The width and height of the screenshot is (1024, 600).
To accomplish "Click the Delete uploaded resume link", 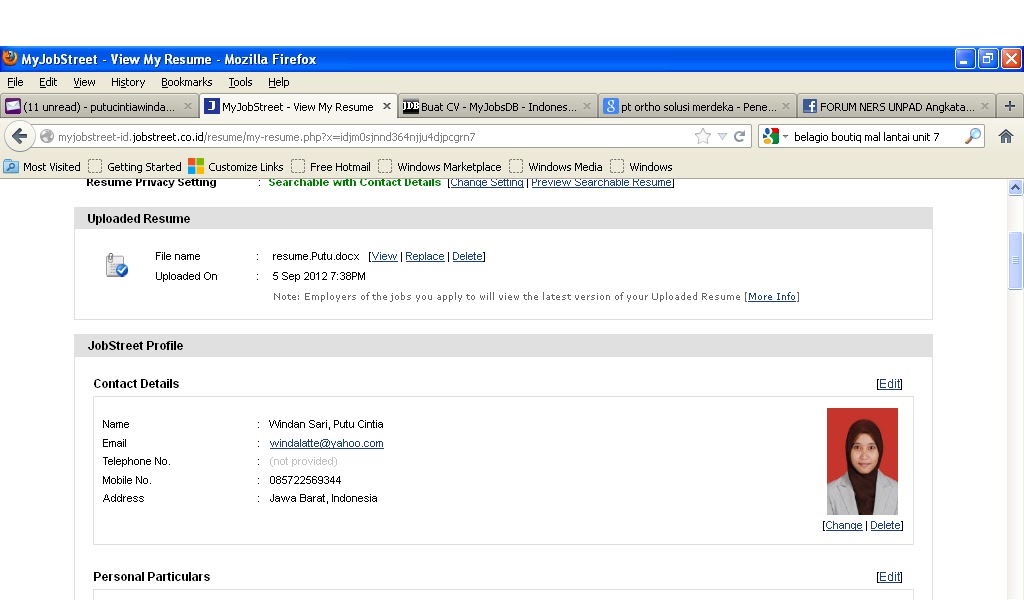I will [x=467, y=256].
